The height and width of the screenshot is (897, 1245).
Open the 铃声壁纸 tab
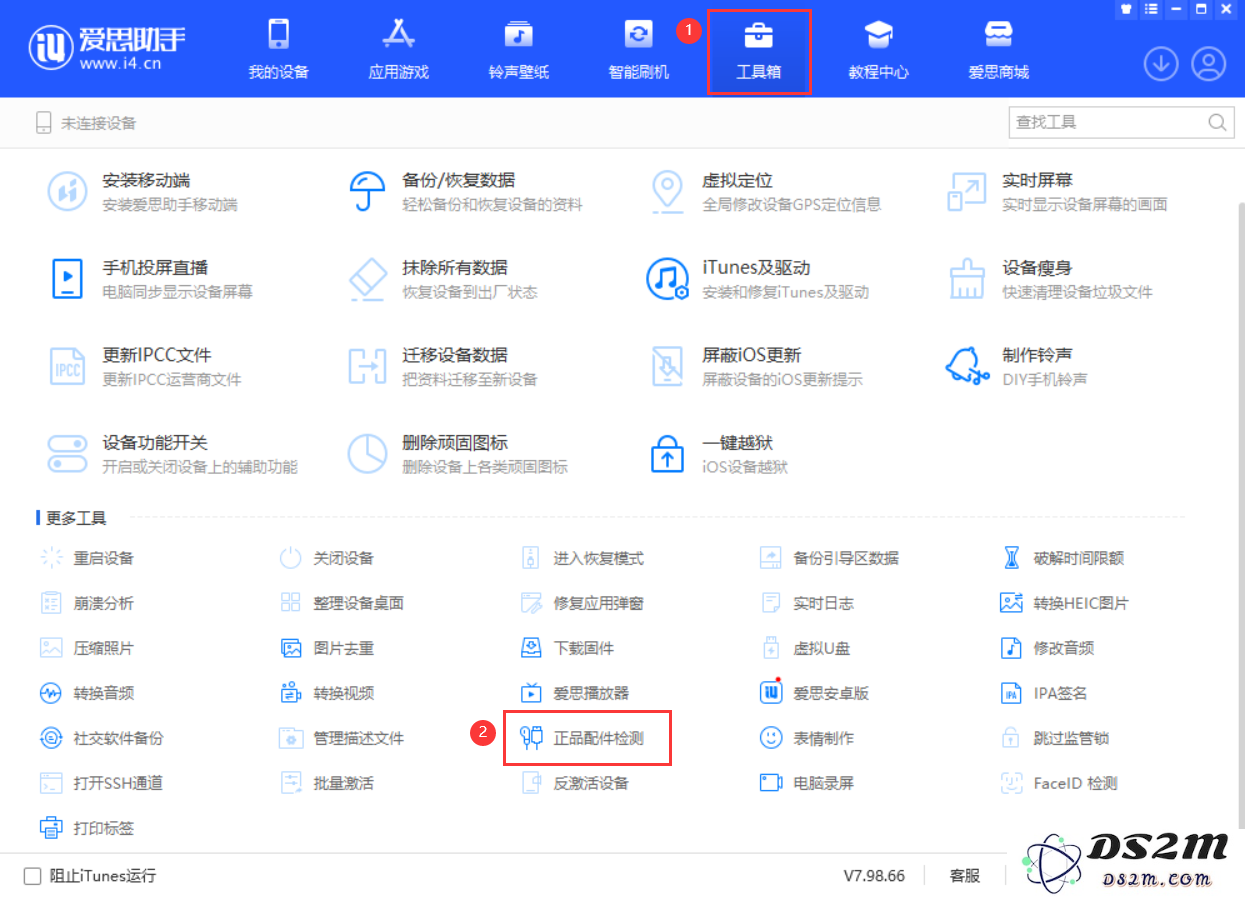pos(518,50)
